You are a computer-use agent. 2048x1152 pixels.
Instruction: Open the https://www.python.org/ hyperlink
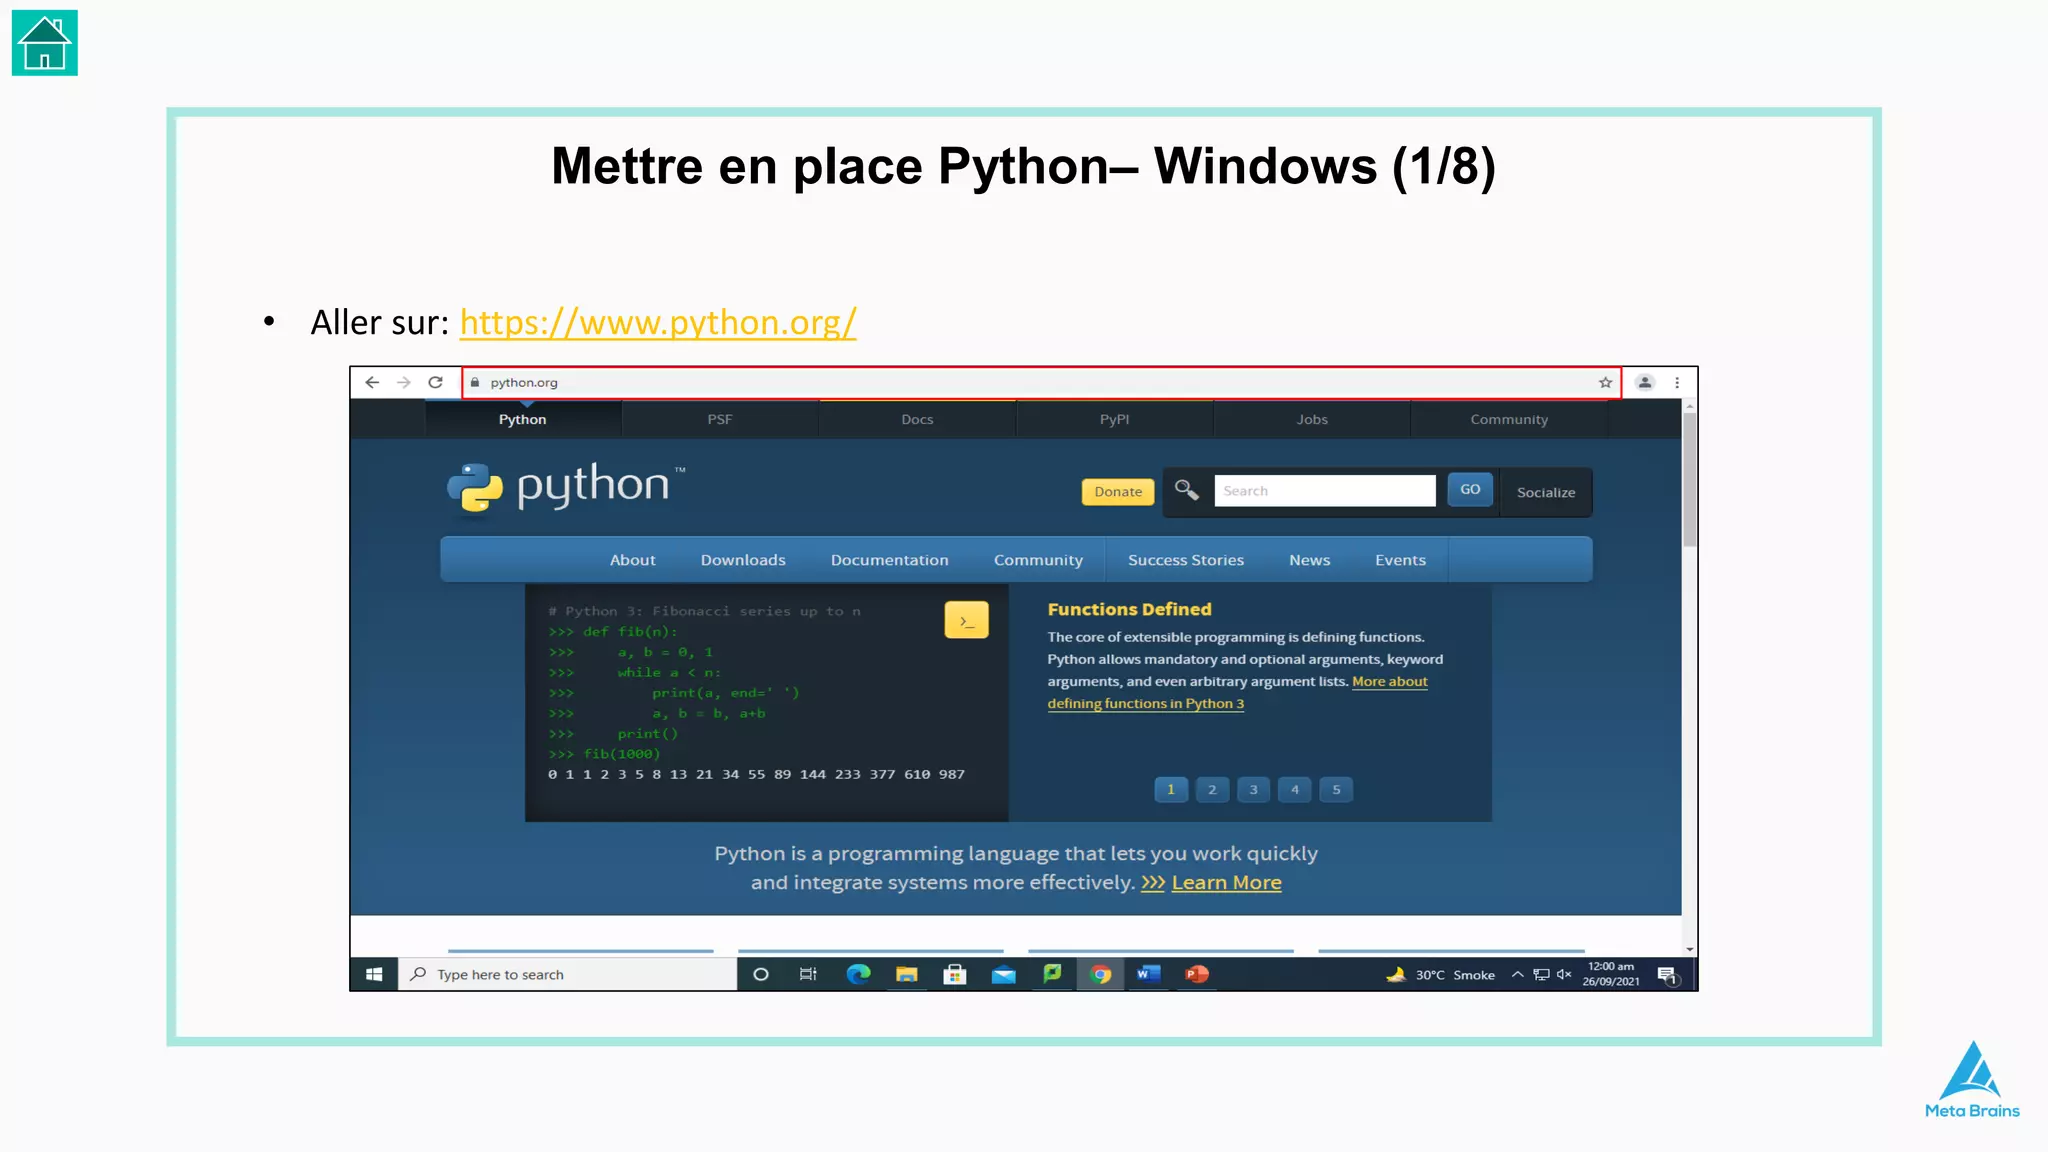pyautogui.click(x=658, y=322)
